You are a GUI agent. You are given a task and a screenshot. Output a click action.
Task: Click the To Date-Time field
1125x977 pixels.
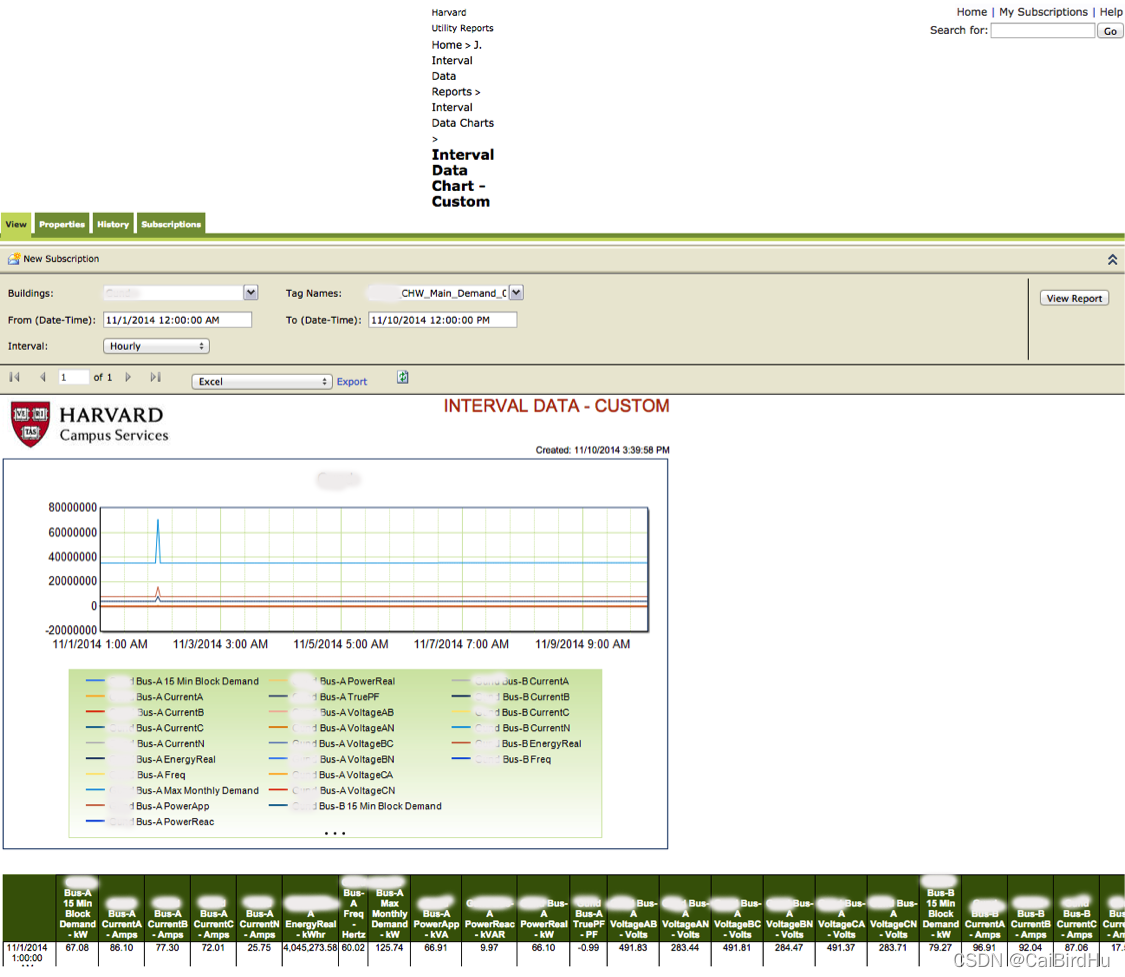coord(443,320)
